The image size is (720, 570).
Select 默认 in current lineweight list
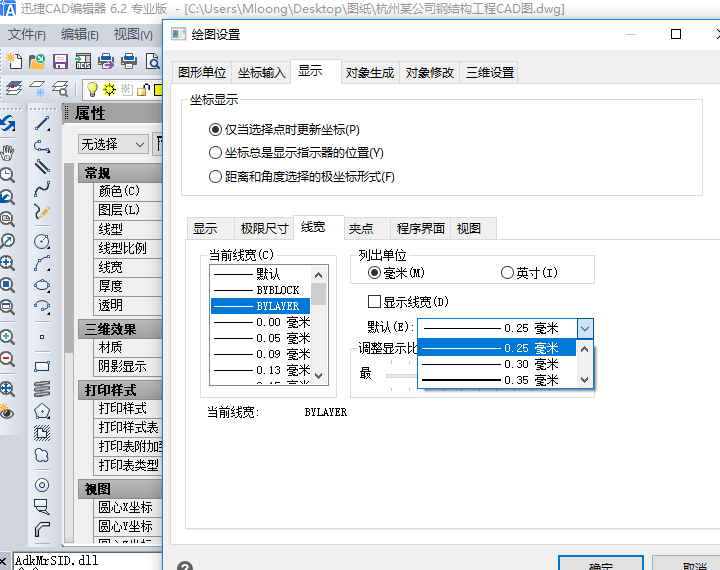click(x=260, y=274)
